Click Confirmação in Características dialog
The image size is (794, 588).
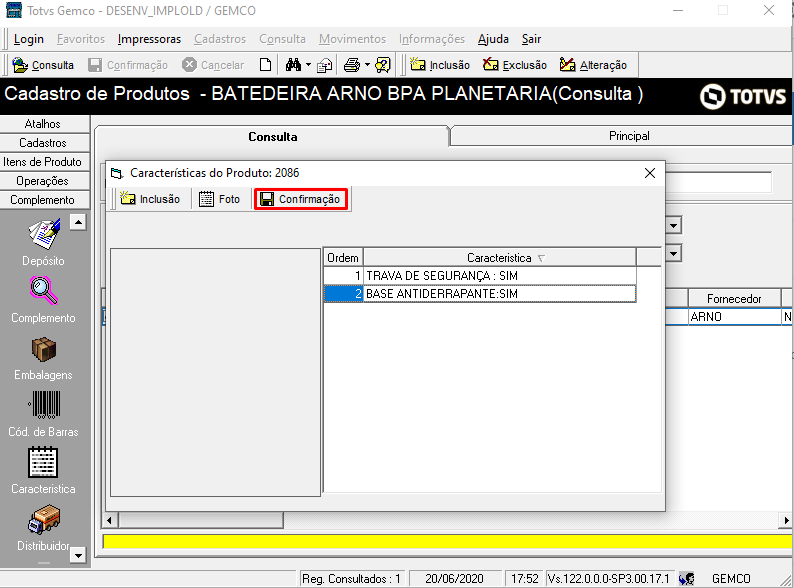click(x=301, y=199)
